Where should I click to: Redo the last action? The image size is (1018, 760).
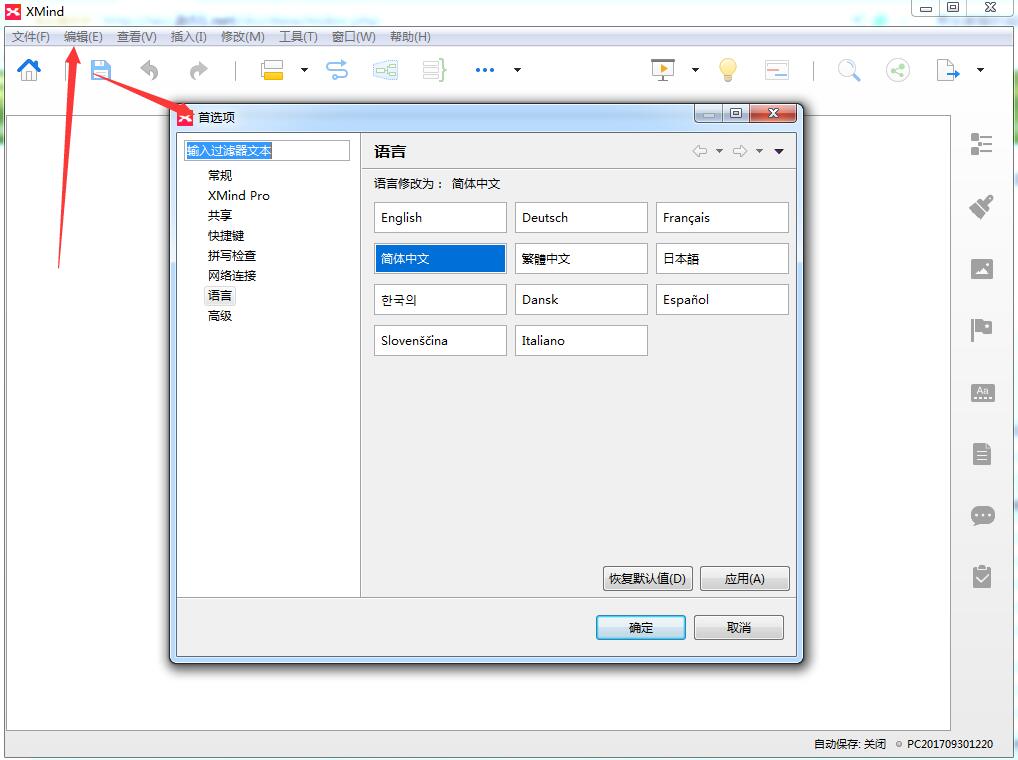point(199,69)
